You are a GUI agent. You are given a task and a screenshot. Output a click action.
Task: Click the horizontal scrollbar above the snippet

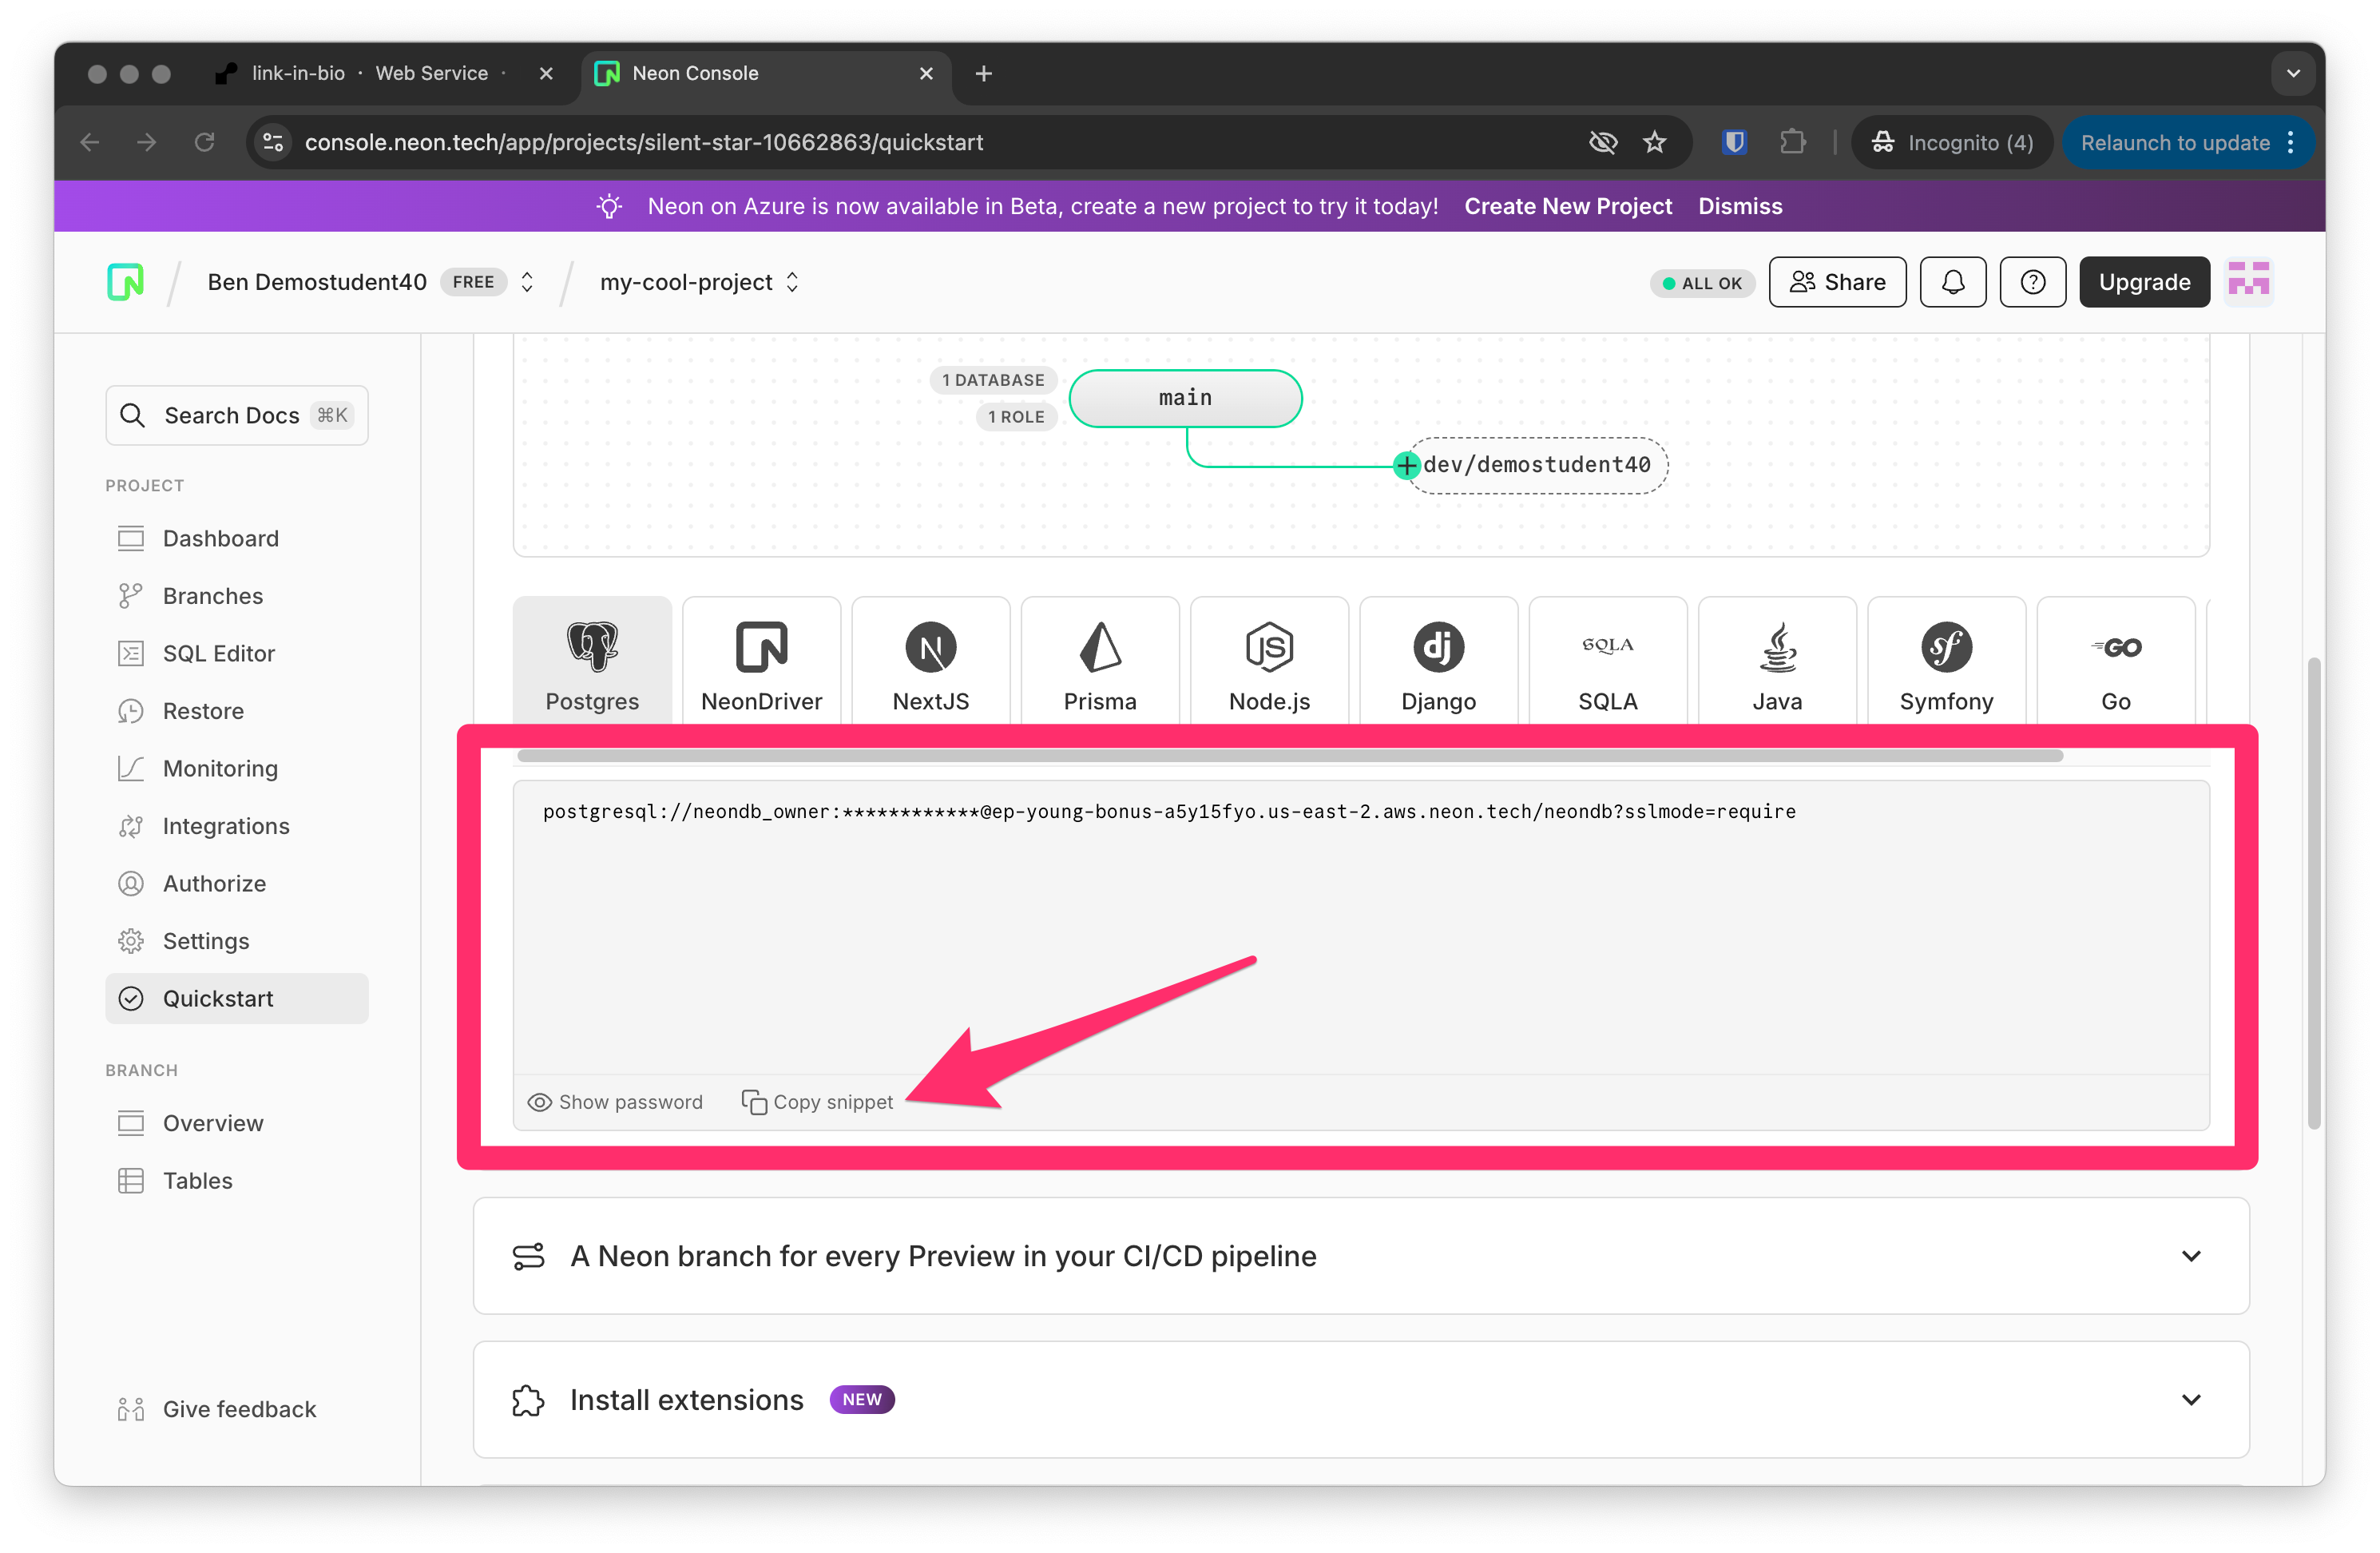(x=1290, y=756)
